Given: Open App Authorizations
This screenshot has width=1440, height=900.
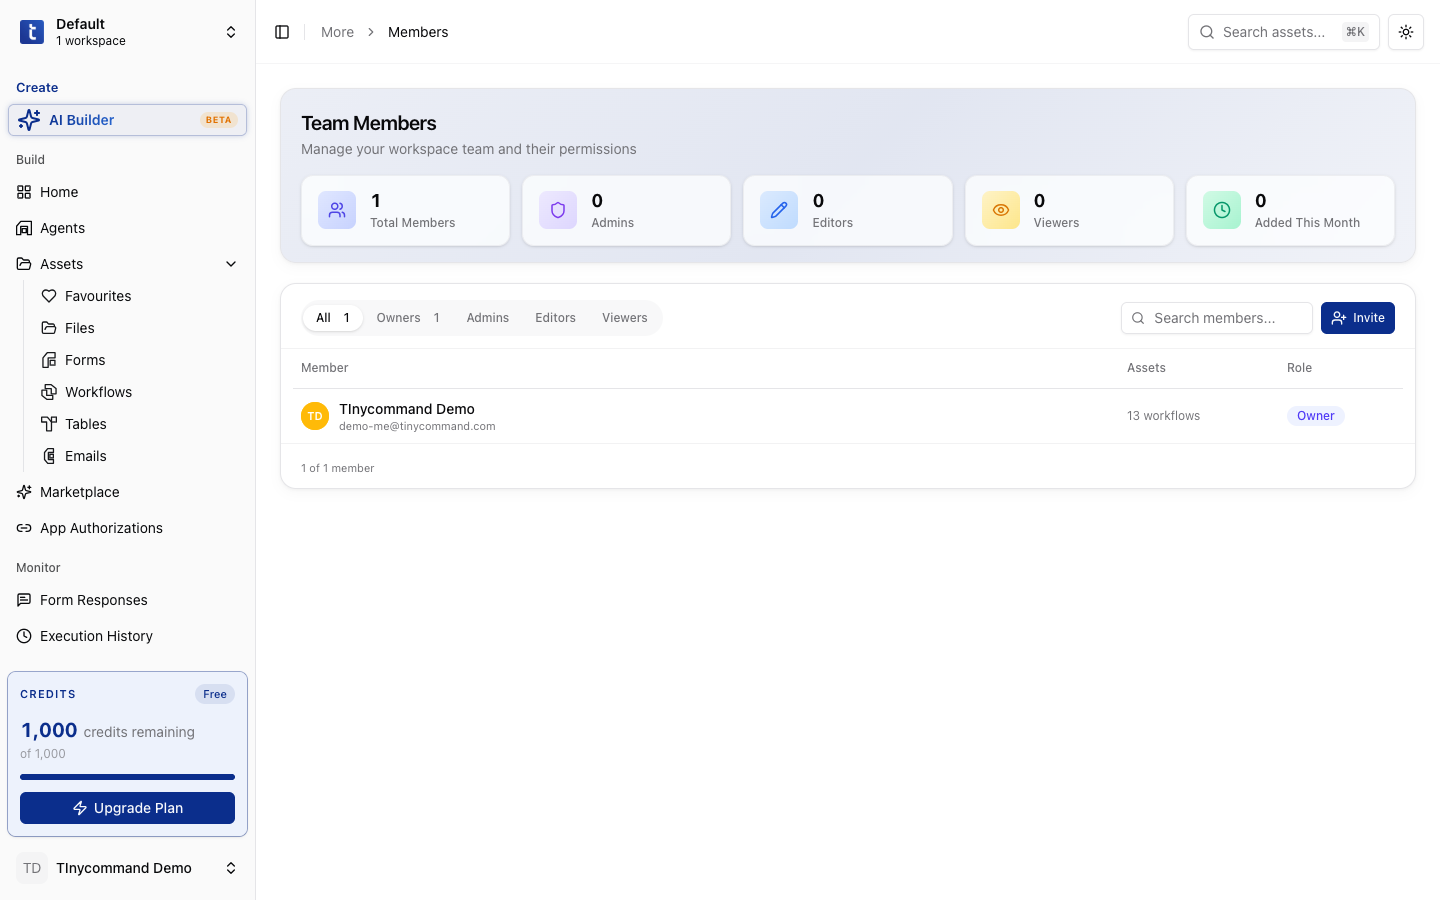Looking at the screenshot, I should (x=128, y=528).
